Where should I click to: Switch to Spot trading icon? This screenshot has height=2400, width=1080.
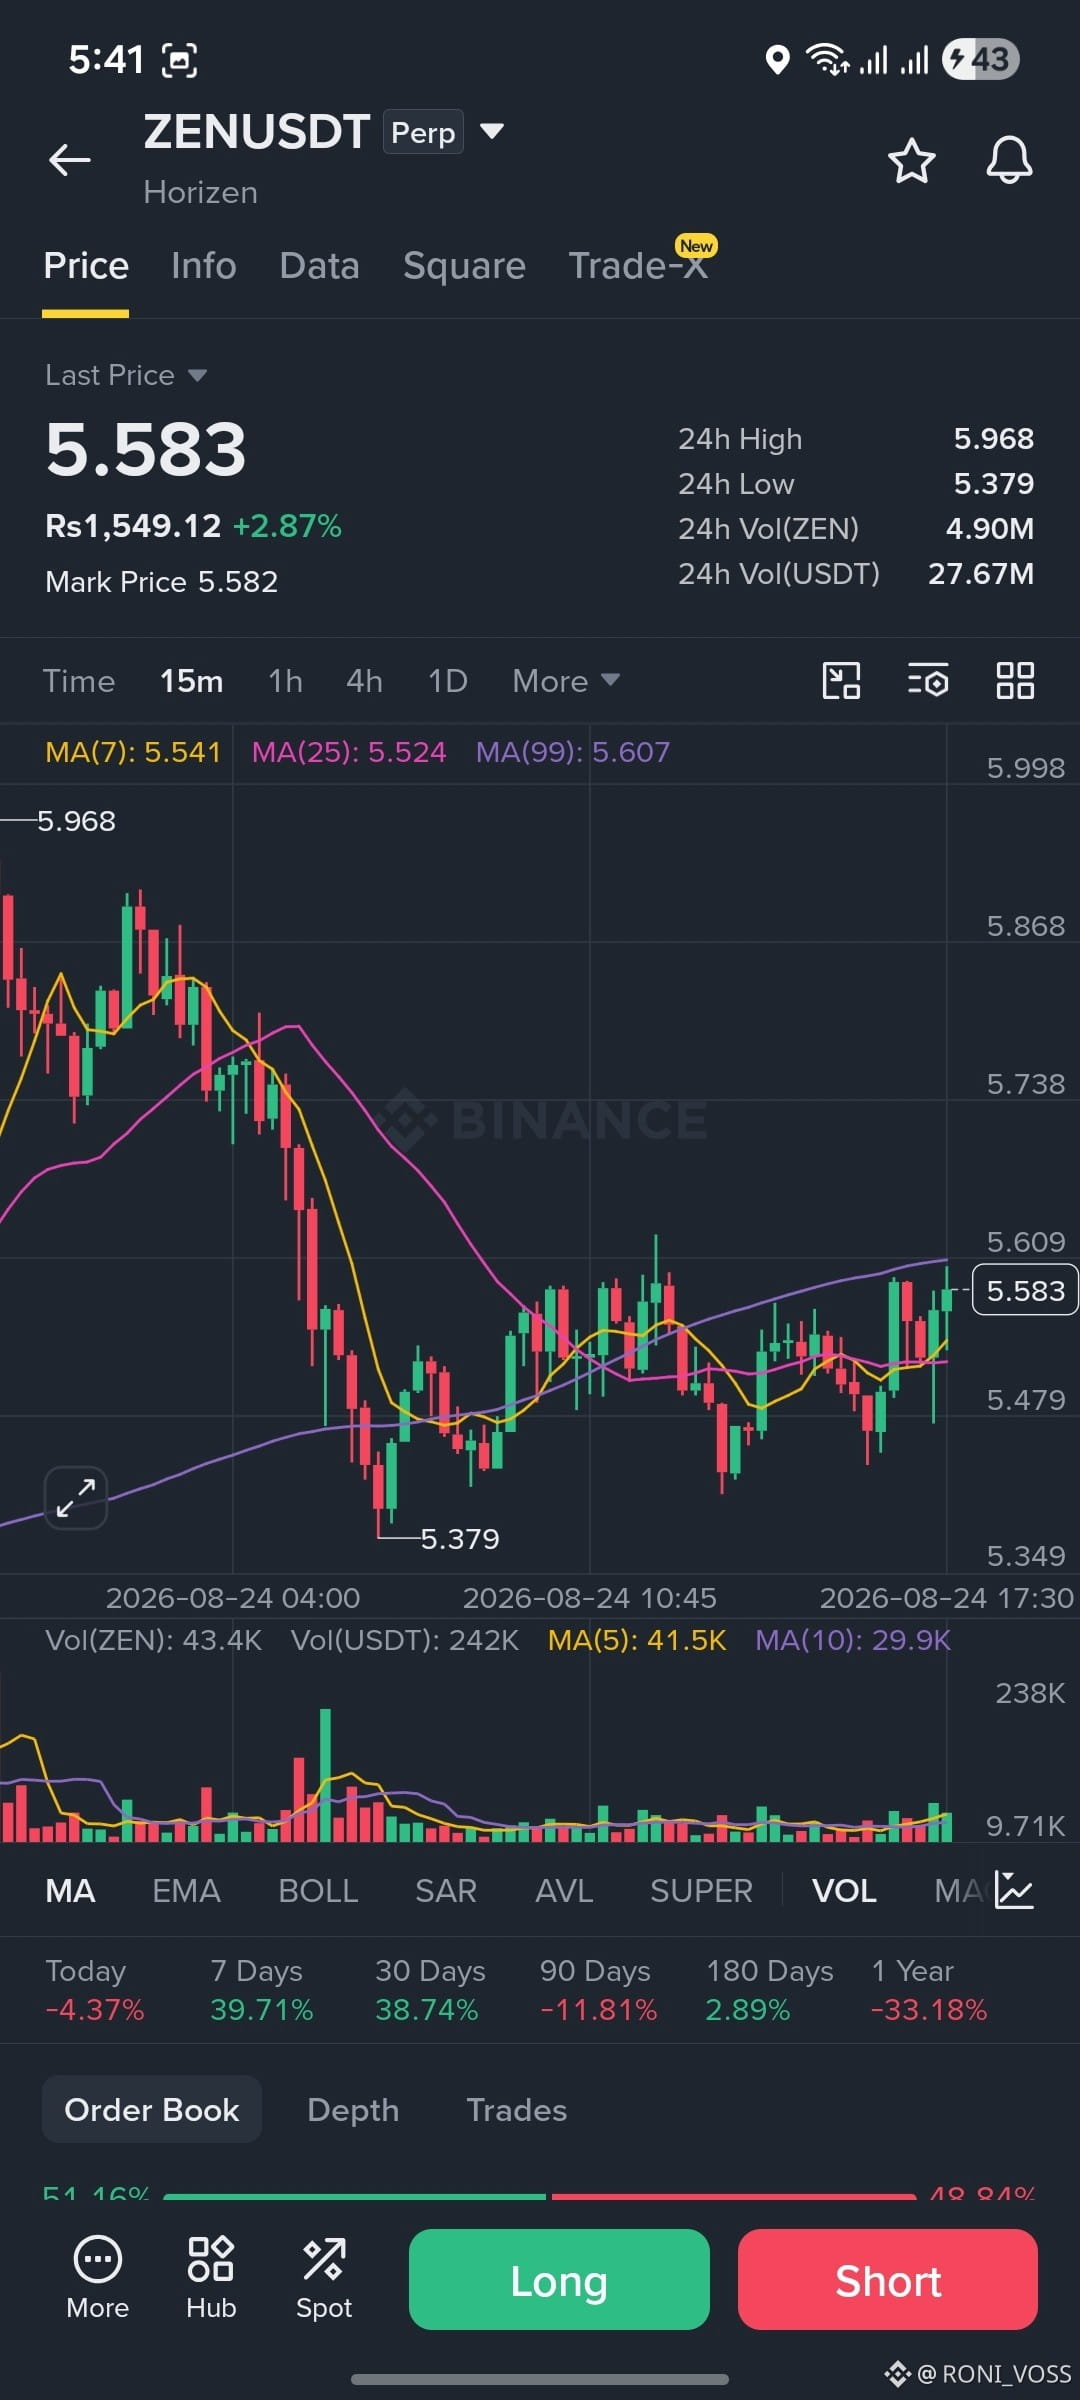324,2278
